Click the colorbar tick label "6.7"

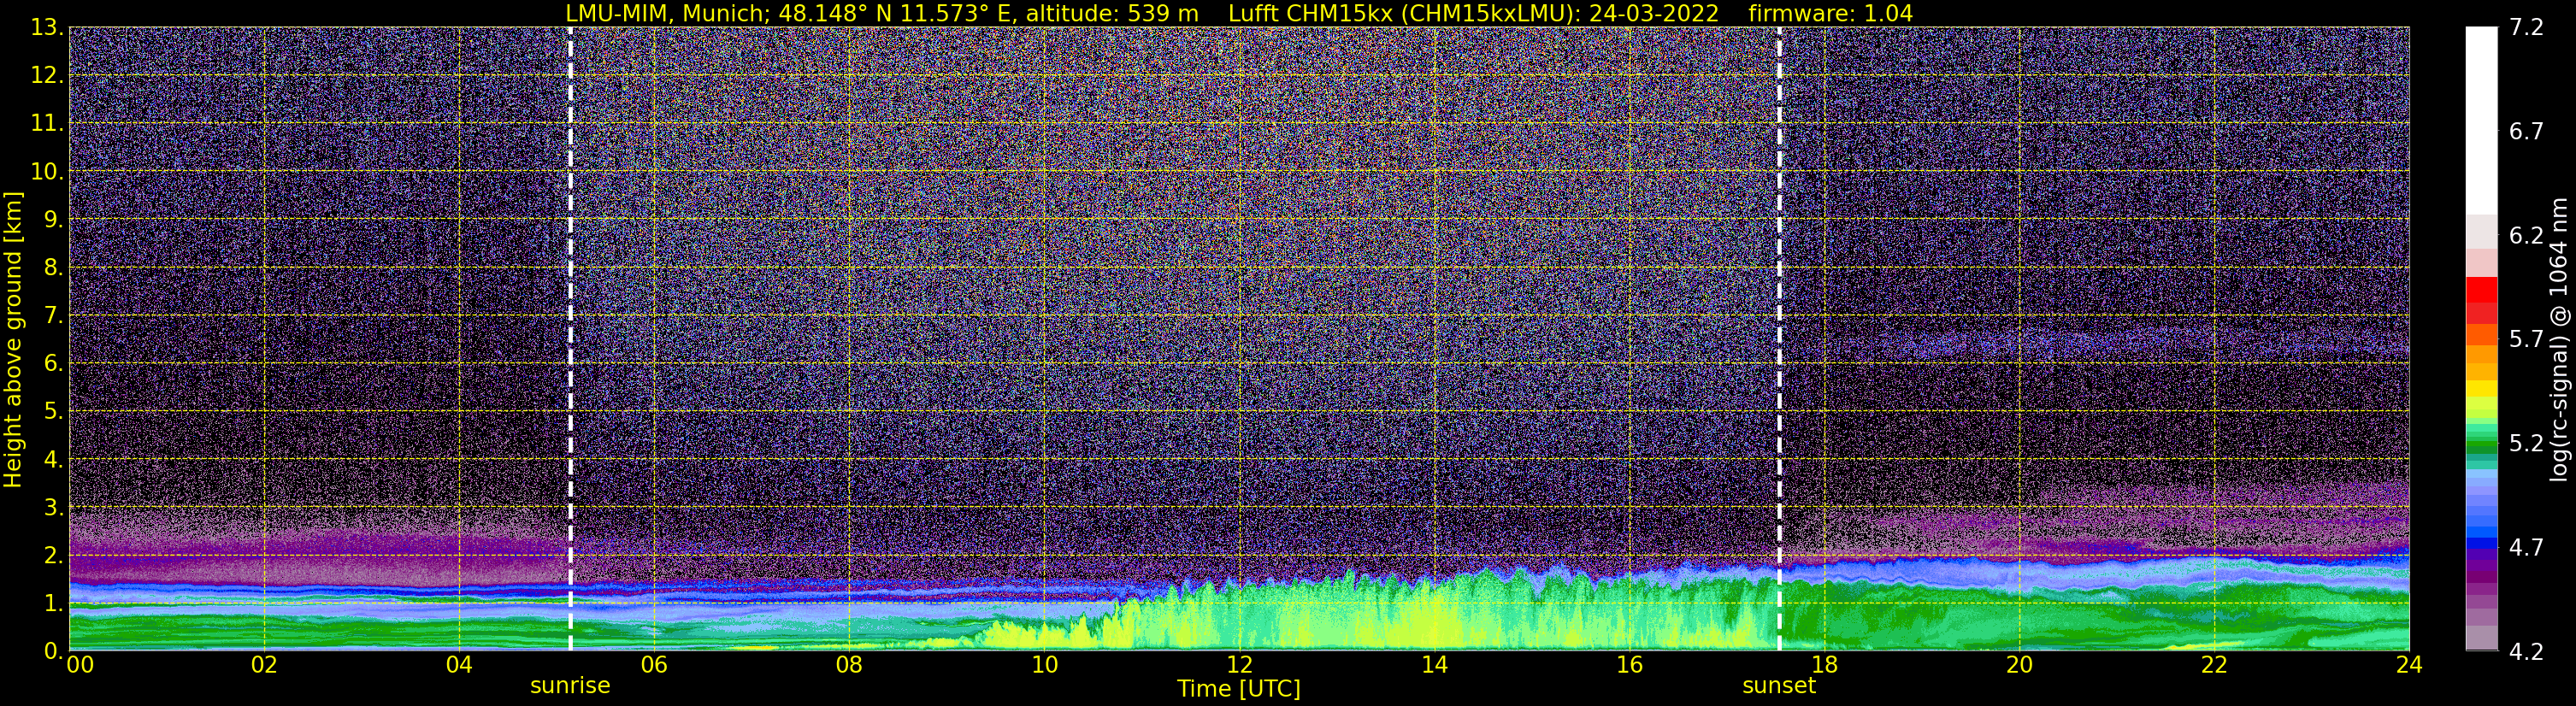click(x=2526, y=132)
